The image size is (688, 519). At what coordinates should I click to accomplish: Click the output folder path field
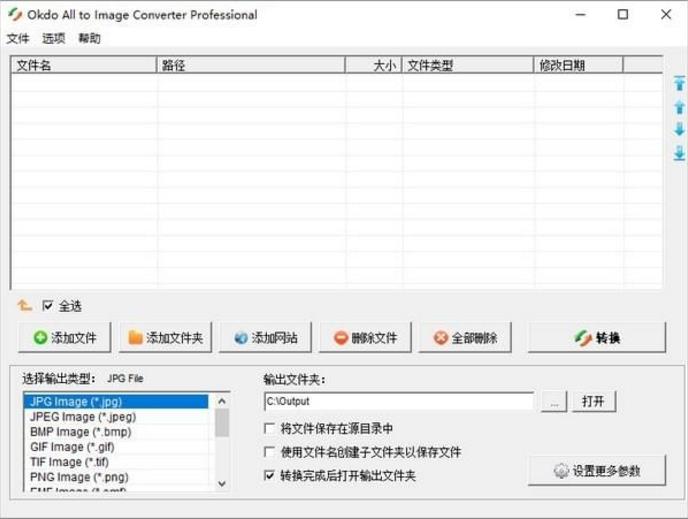[398, 401]
